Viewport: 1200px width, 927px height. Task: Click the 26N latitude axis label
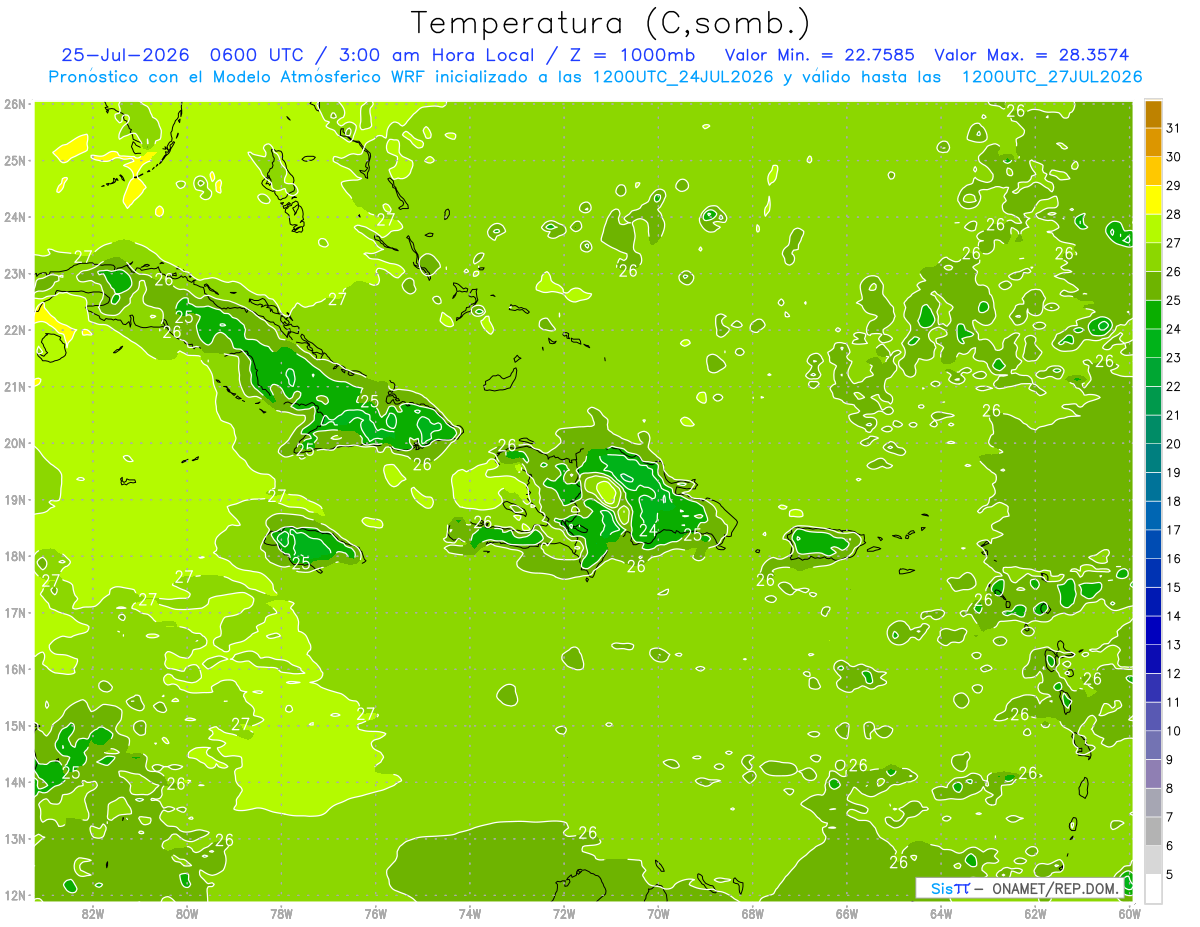click(x=14, y=104)
